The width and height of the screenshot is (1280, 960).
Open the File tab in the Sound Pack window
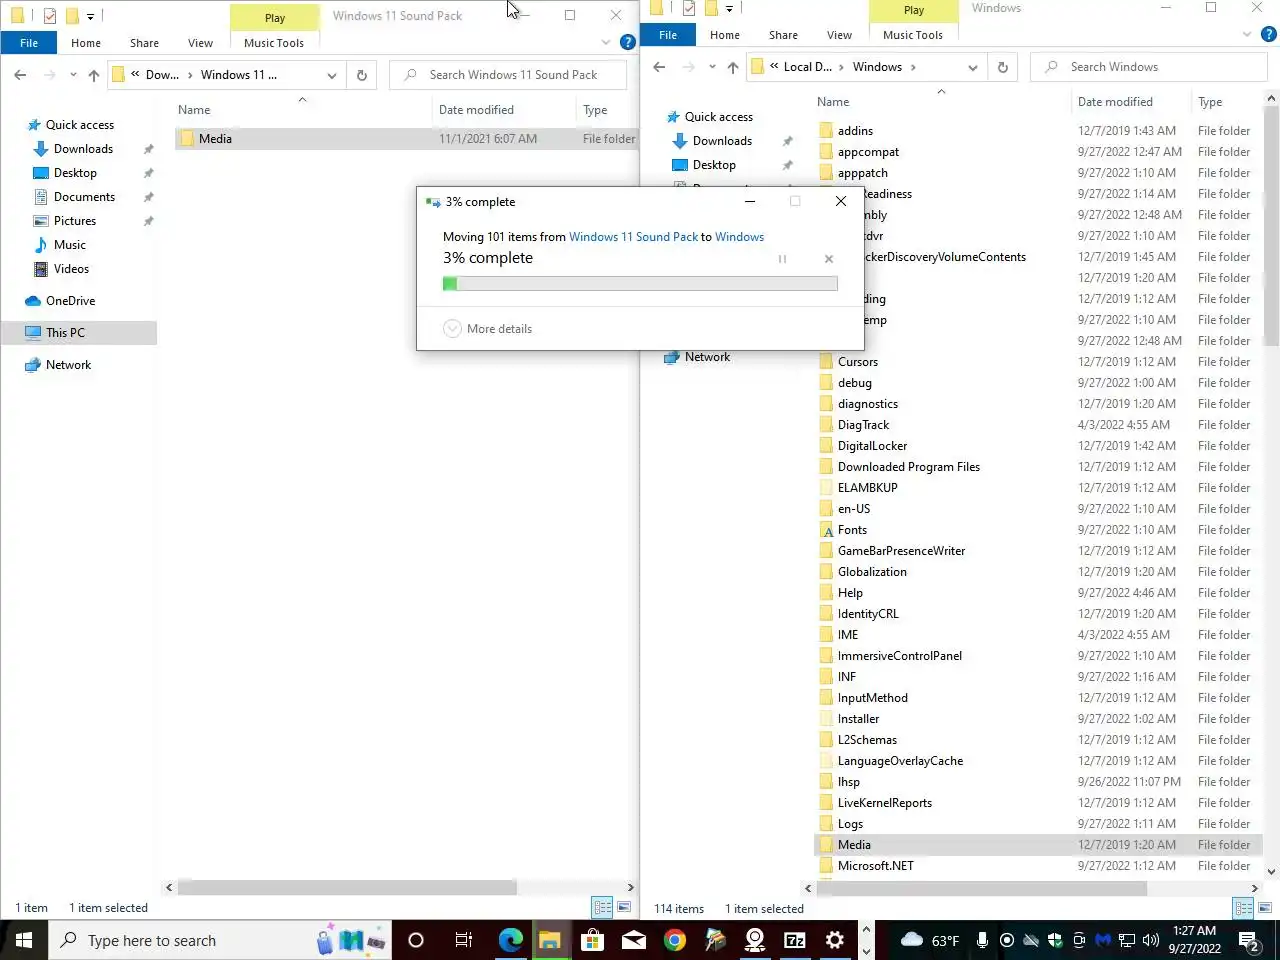click(29, 43)
